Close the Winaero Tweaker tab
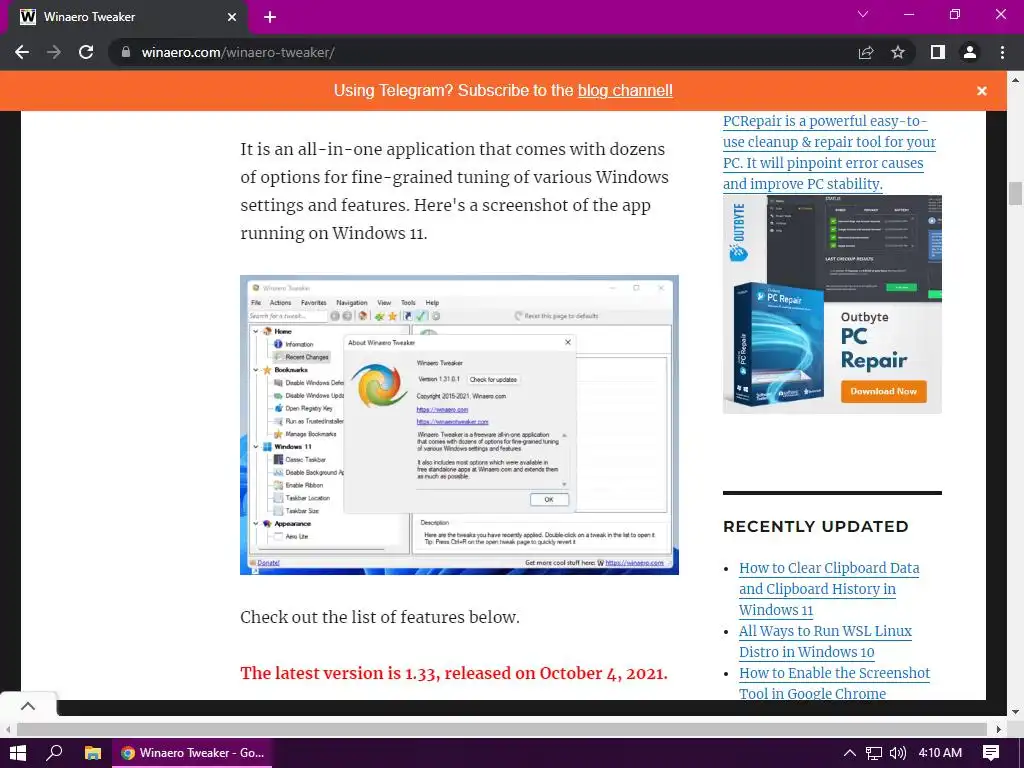This screenshot has width=1024, height=768. tap(232, 17)
